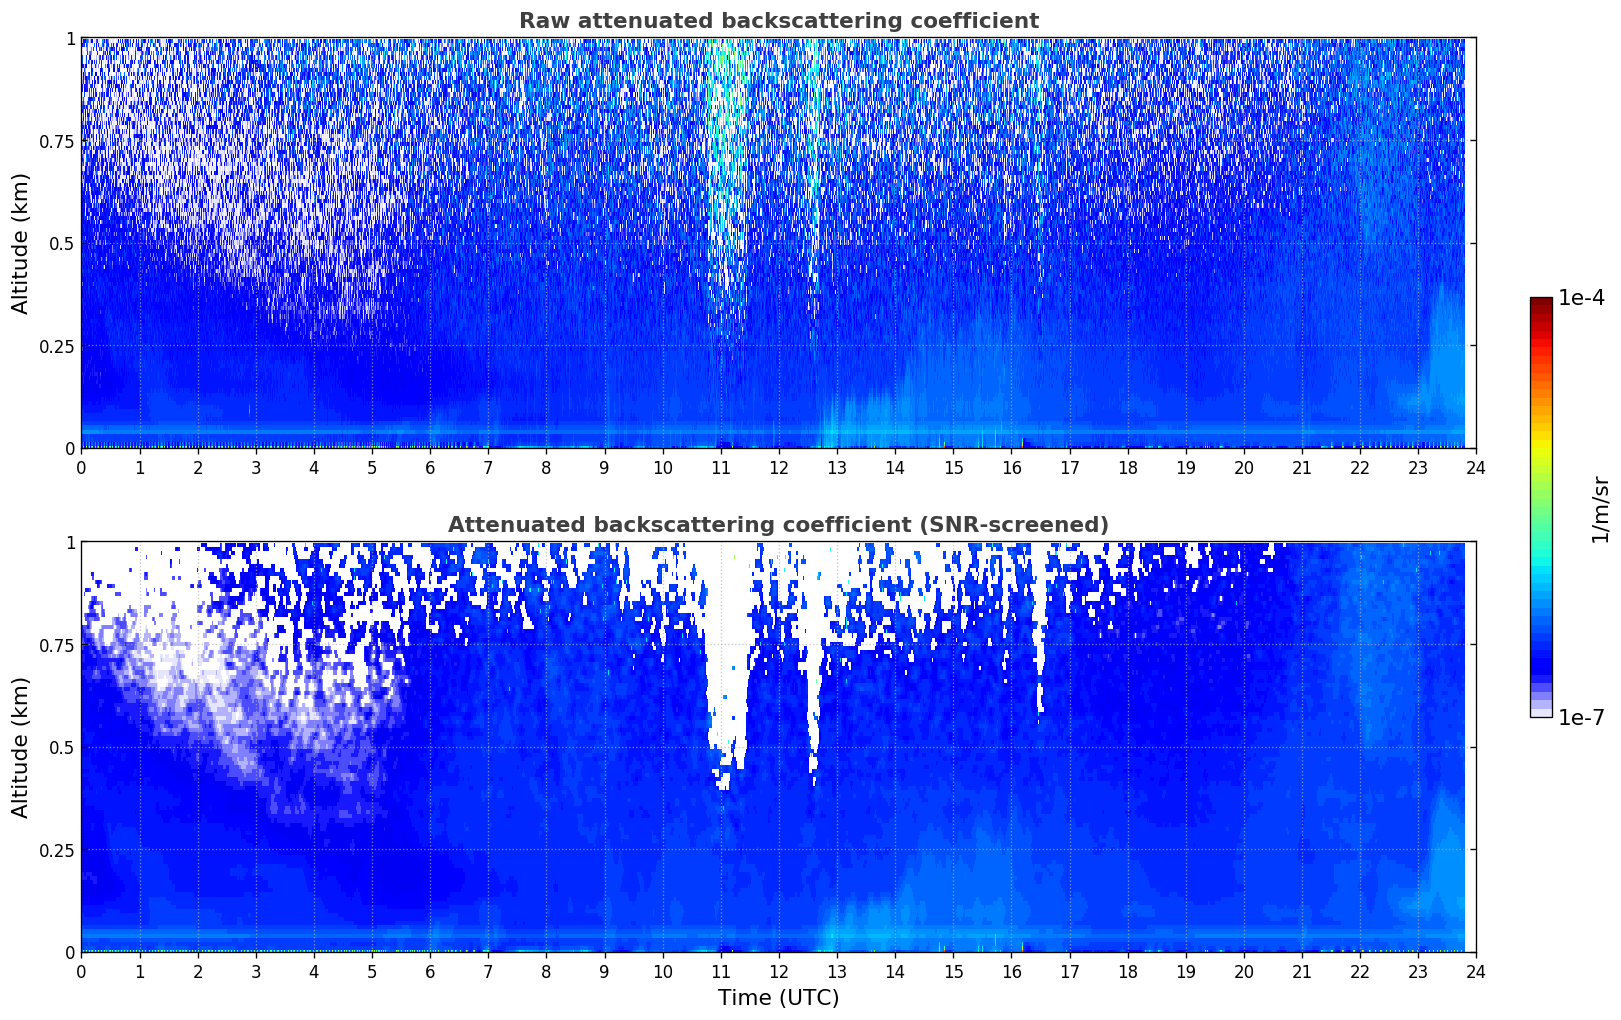
Task: Click time tick '16' under the SNR-screened plot
Action: coord(1011,971)
